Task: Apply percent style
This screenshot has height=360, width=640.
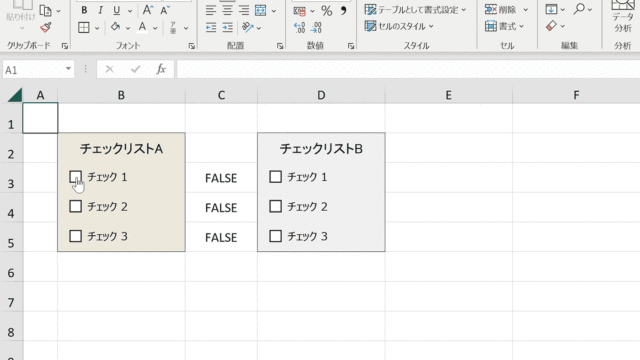Action: pyautogui.click(x=327, y=11)
